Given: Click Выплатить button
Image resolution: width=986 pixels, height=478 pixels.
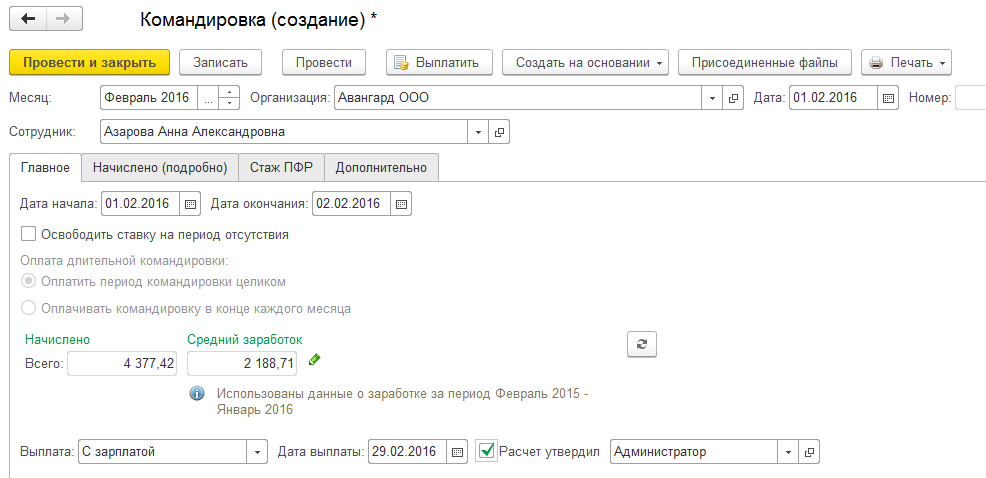Looking at the screenshot, I should [x=439, y=63].
